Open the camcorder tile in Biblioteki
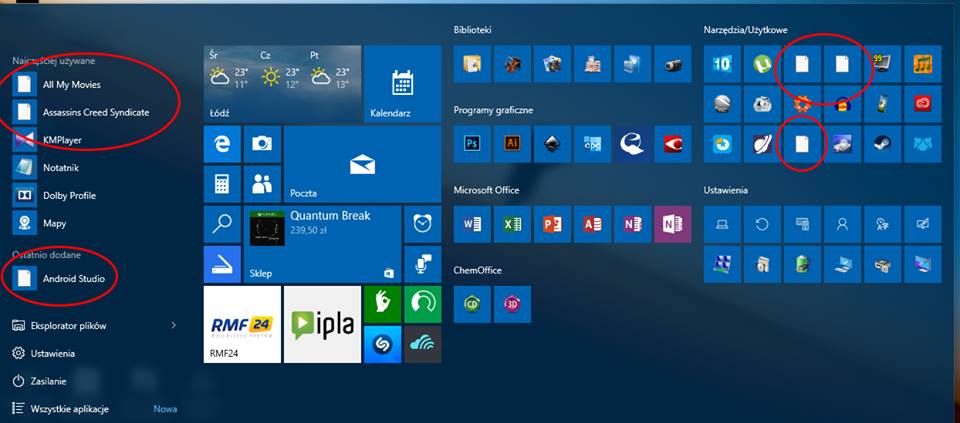 [x=672, y=64]
